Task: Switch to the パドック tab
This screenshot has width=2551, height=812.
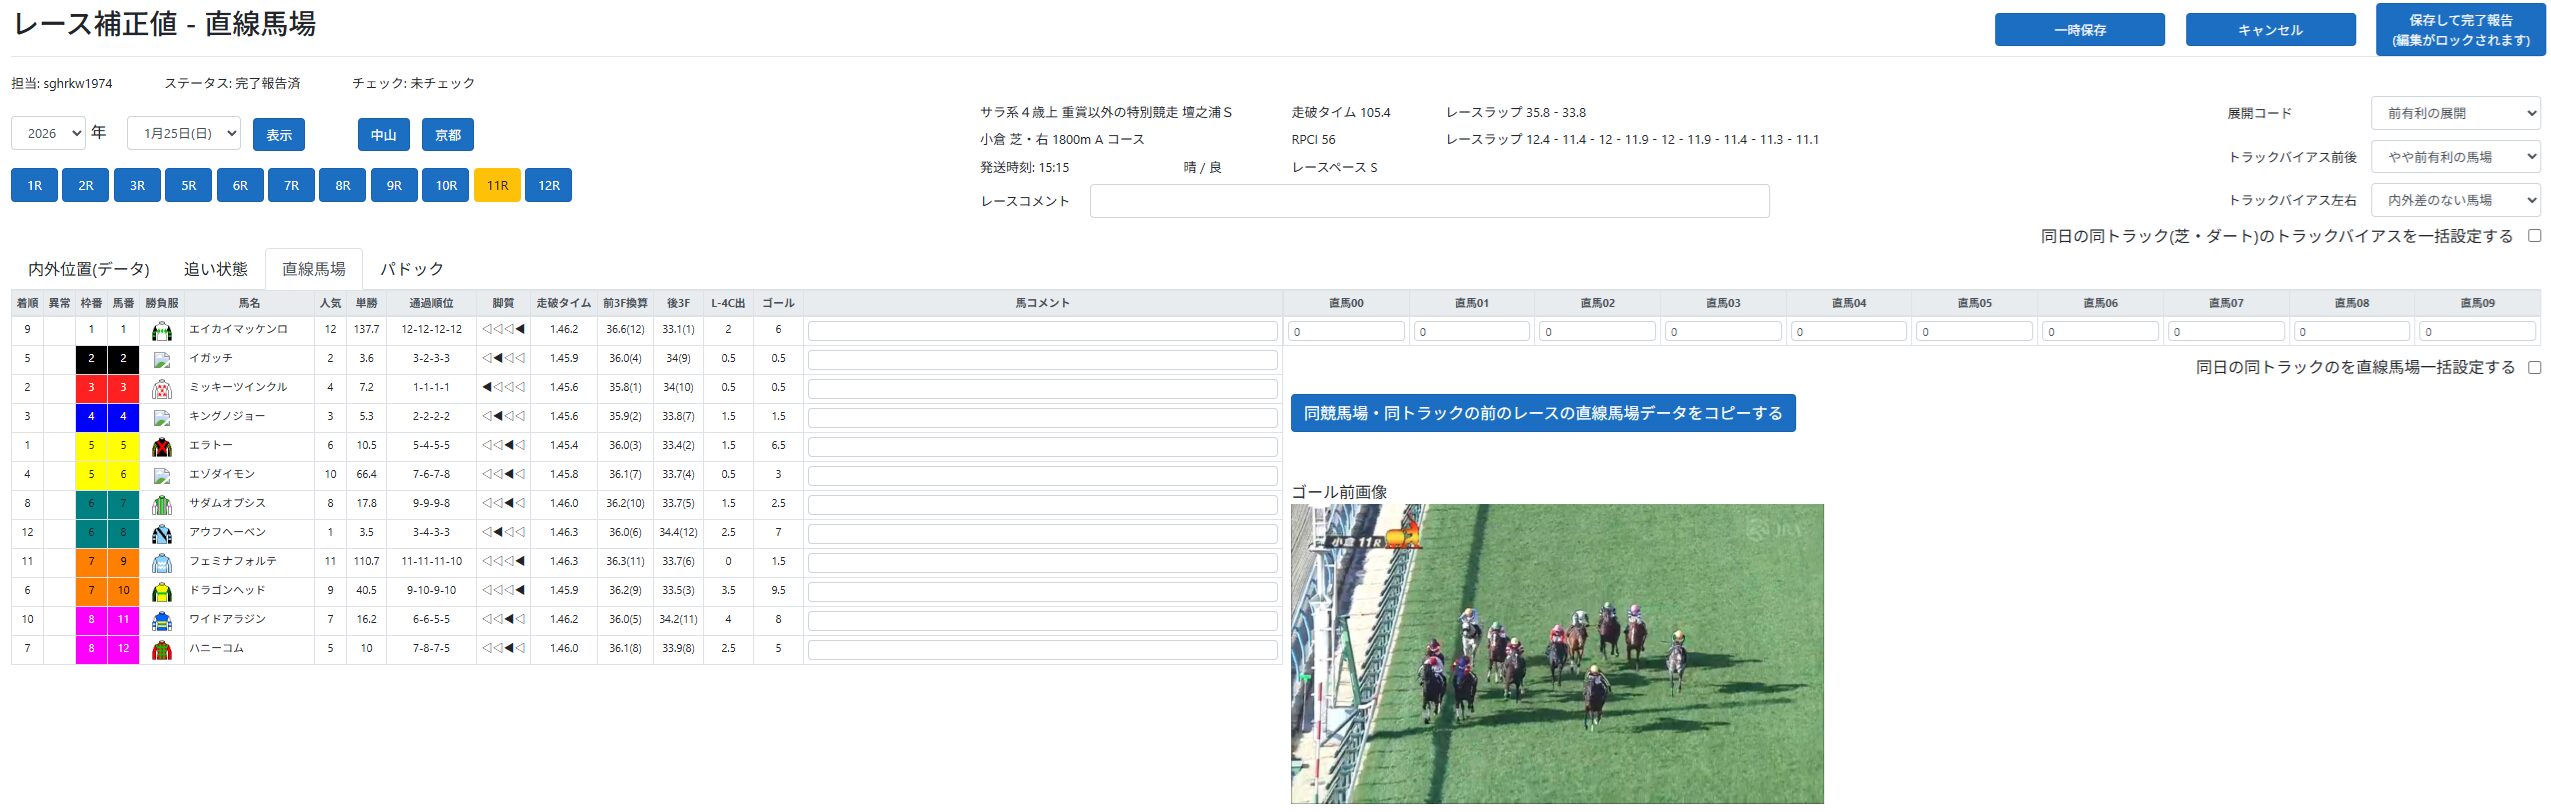Action: click(x=411, y=269)
